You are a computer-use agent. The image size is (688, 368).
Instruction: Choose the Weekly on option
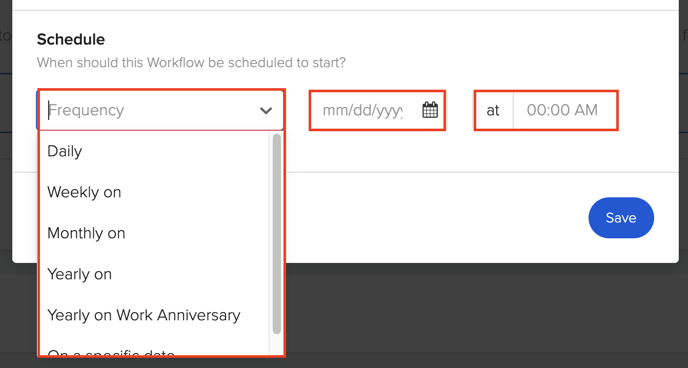point(154,192)
